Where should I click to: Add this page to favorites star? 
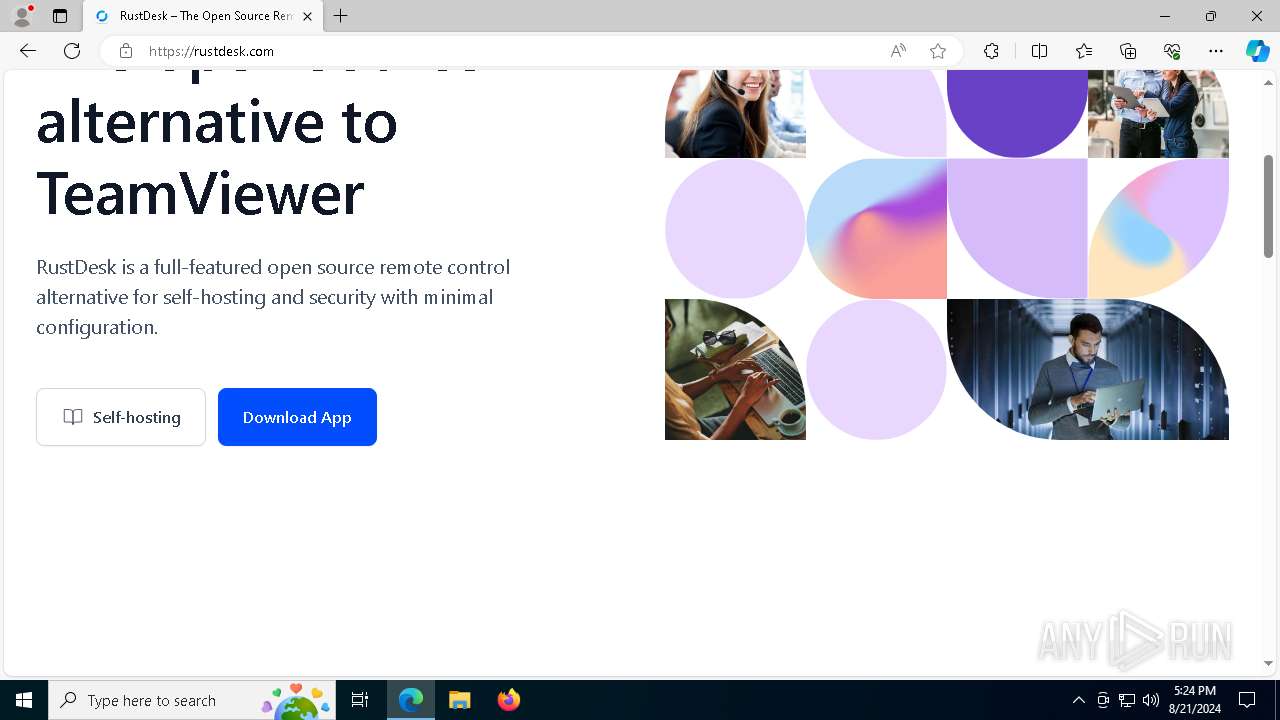click(938, 51)
